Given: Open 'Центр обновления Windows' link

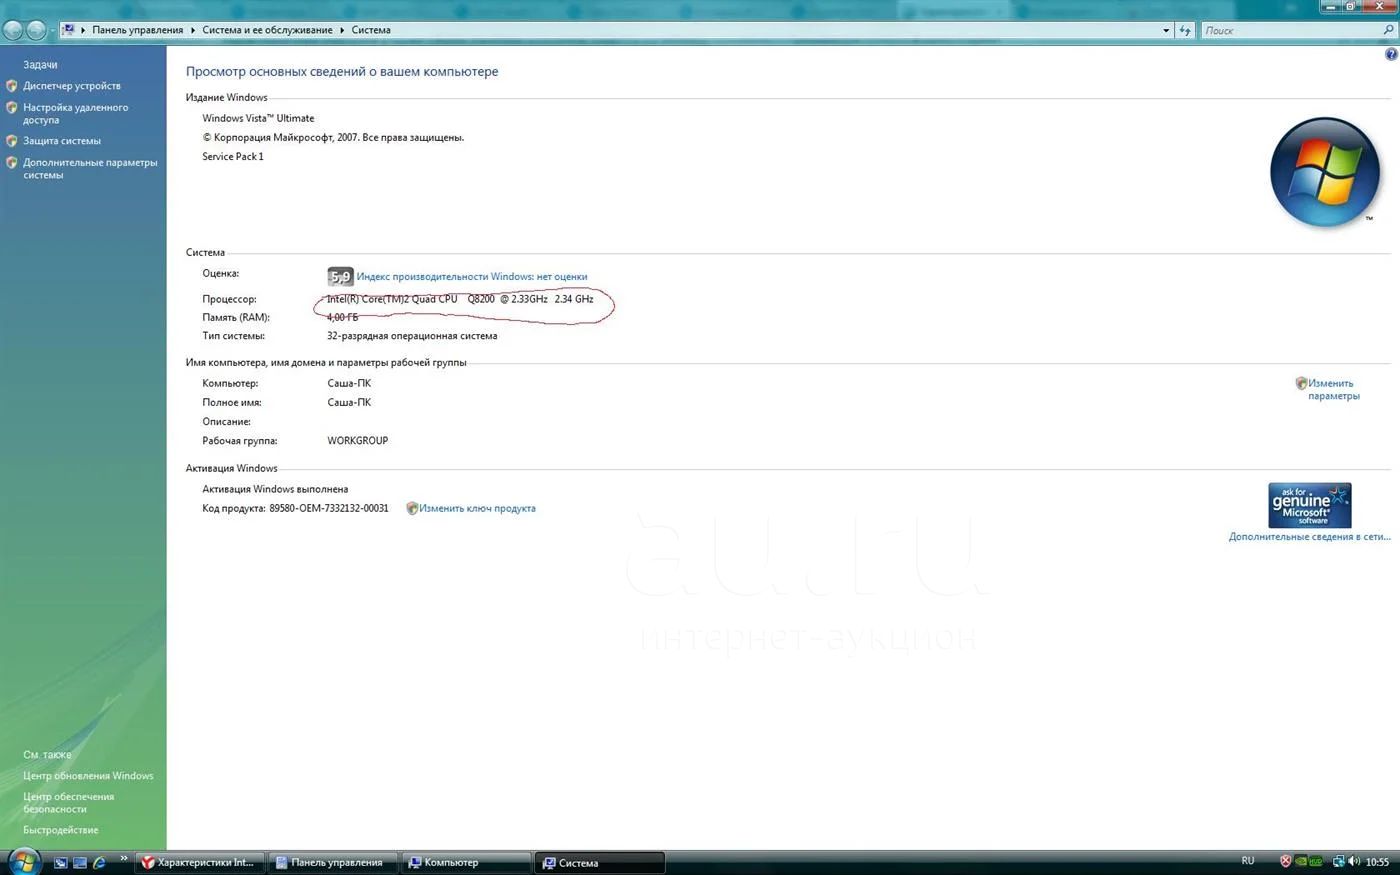Looking at the screenshot, I should coord(88,776).
